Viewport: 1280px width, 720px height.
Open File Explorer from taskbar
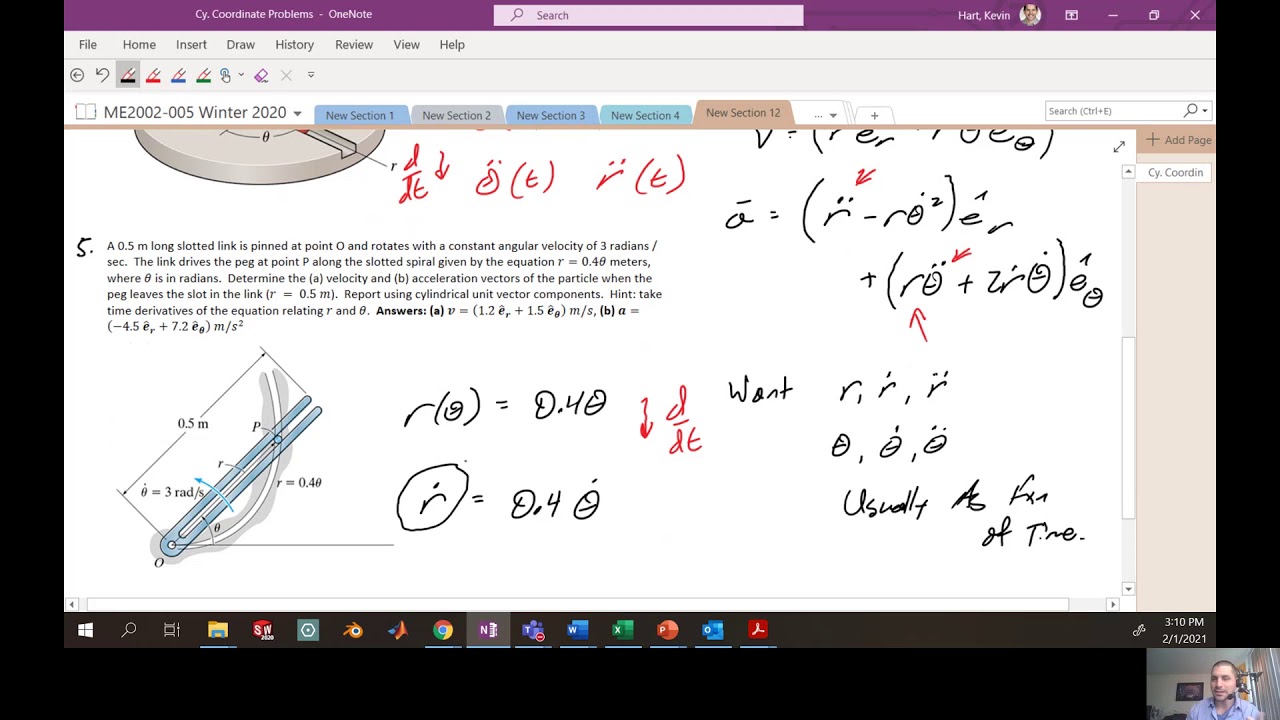(218, 630)
